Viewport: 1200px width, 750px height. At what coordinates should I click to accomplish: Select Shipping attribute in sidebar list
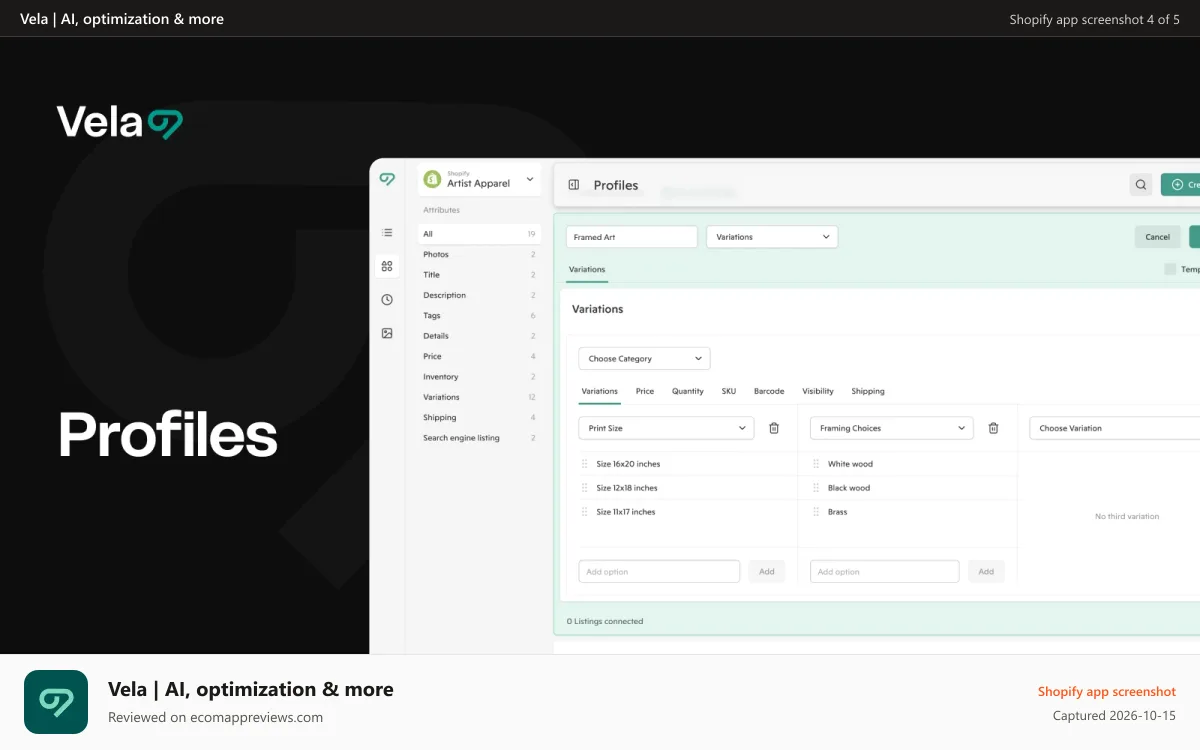479,417
